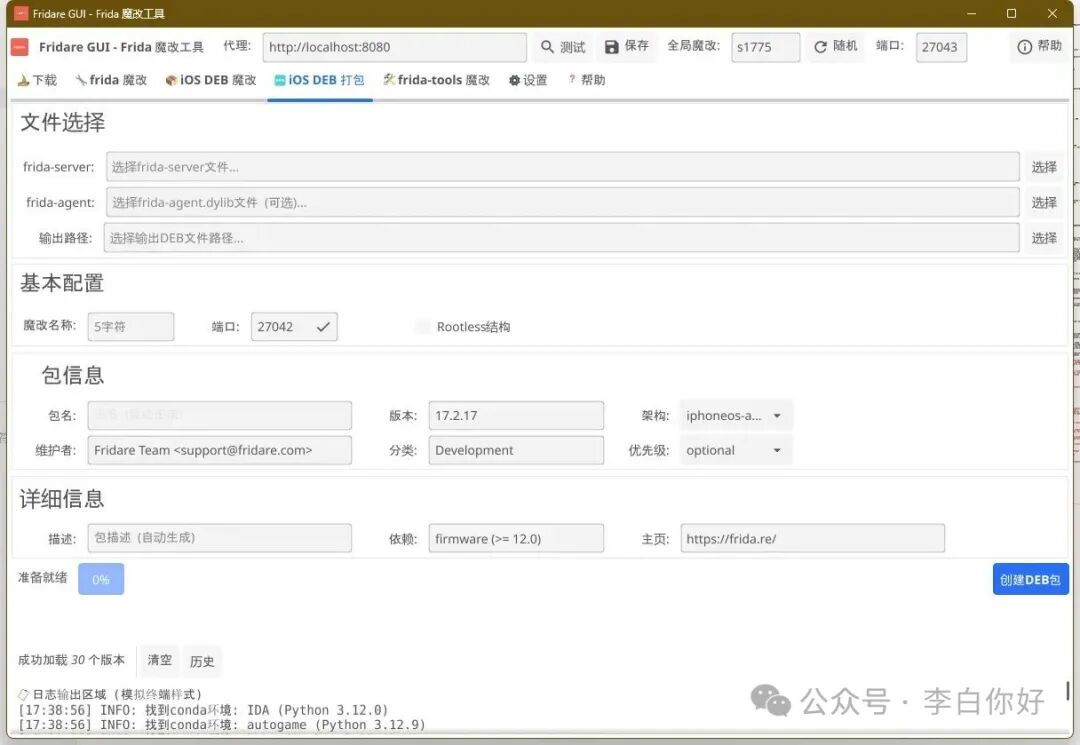Edit the 版本 17.2.17 field
The image size is (1080, 745).
[516, 415]
